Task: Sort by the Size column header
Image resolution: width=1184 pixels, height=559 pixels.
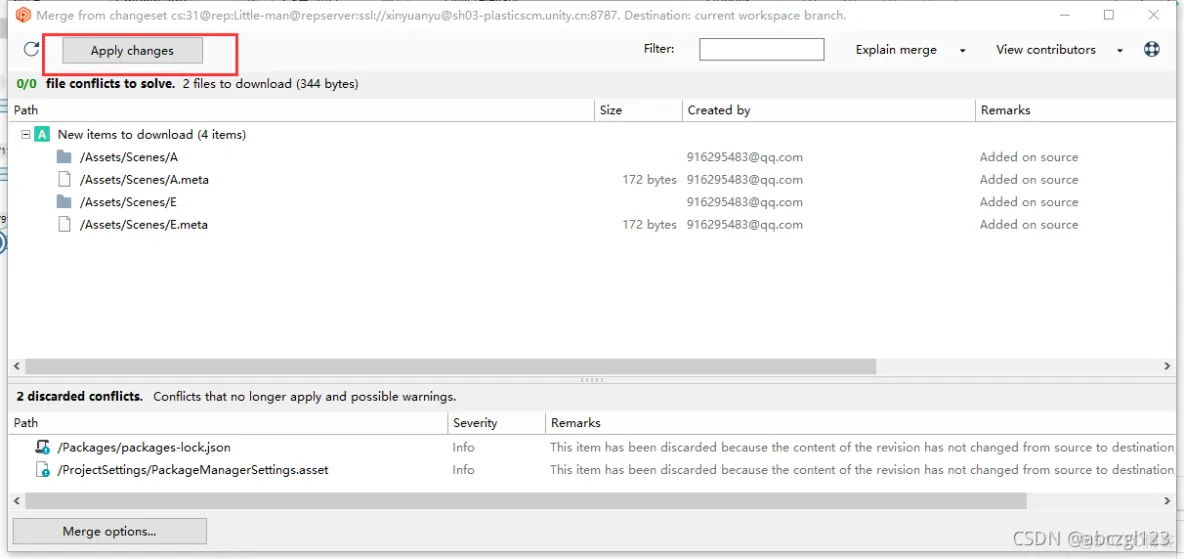Action: (x=639, y=110)
